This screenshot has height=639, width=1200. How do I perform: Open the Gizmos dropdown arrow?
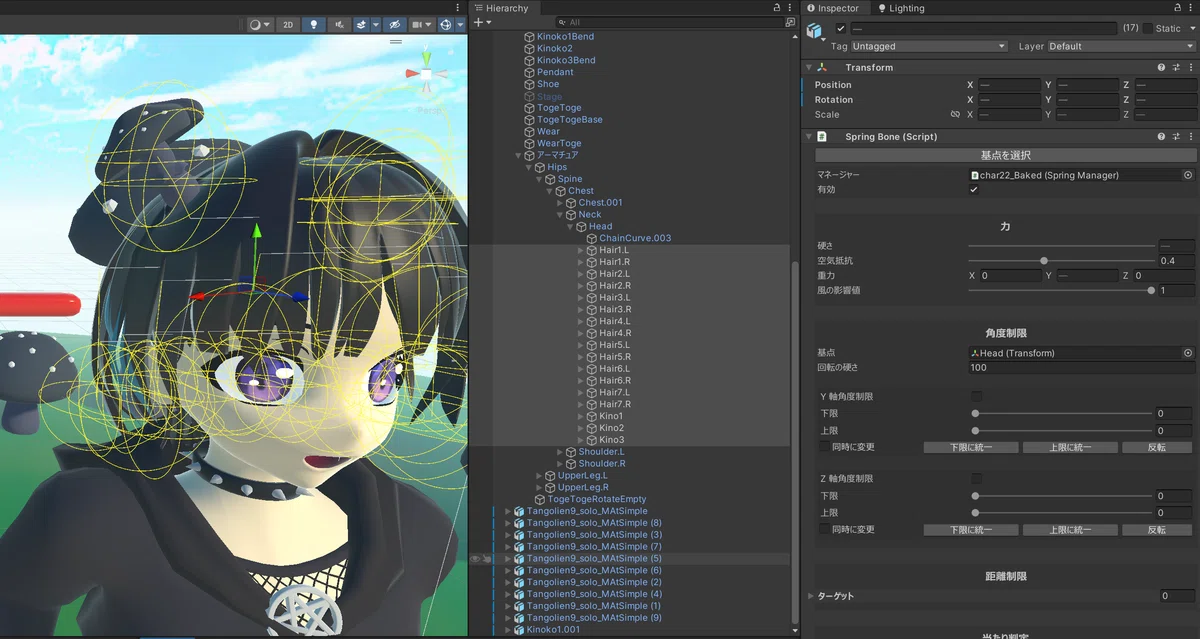[x=461, y=24]
